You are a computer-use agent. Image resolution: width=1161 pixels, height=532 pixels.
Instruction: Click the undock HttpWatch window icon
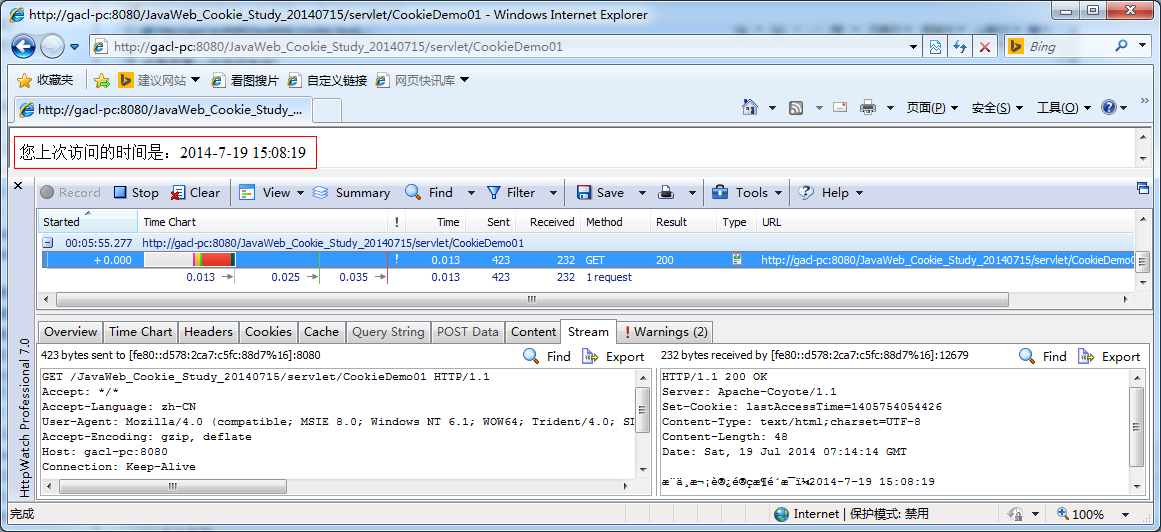coord(1142,188)
